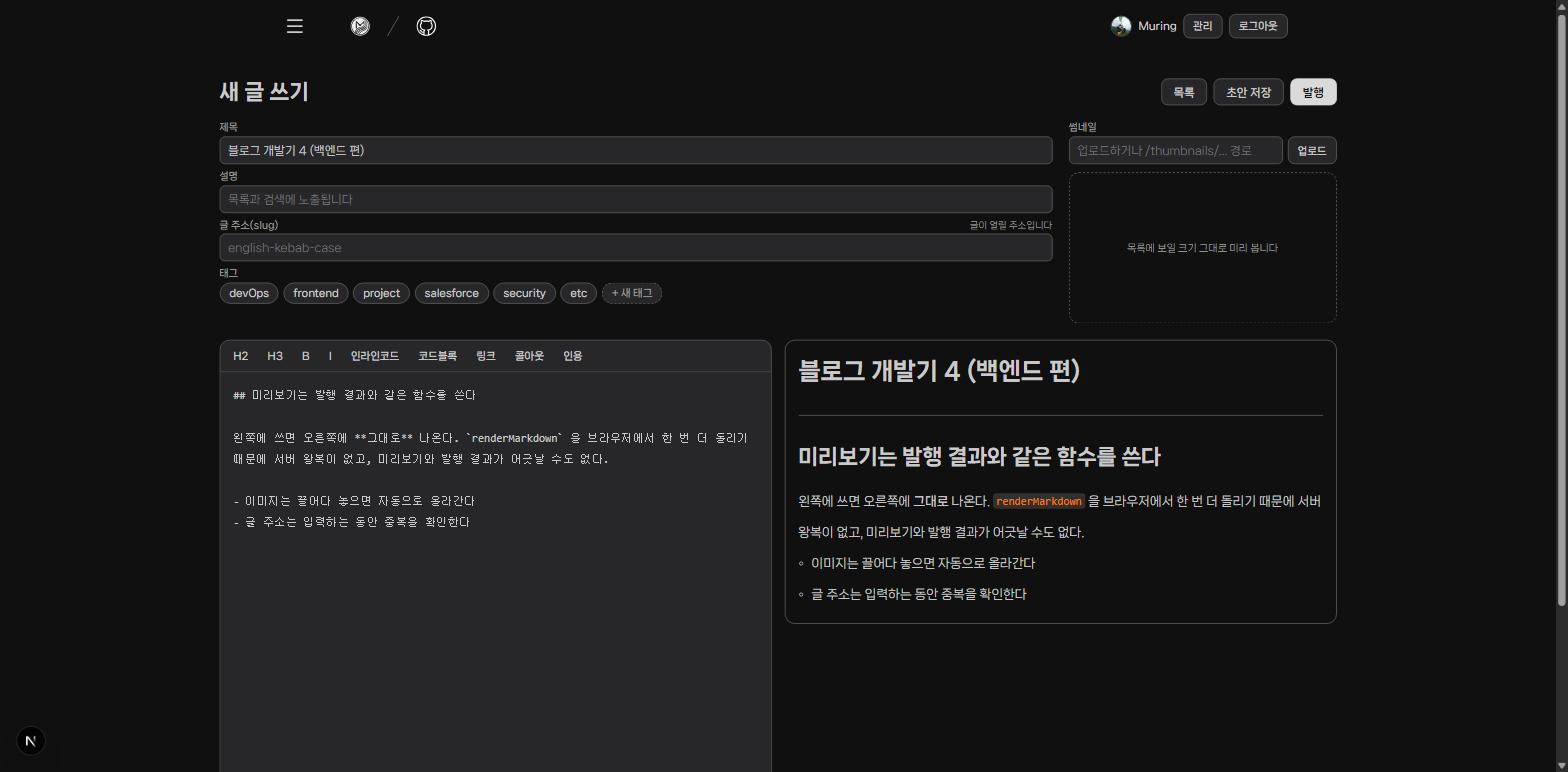Click the thumbnail preview dashed area
Screen dimensions: 1568x772
point(1203,248)
